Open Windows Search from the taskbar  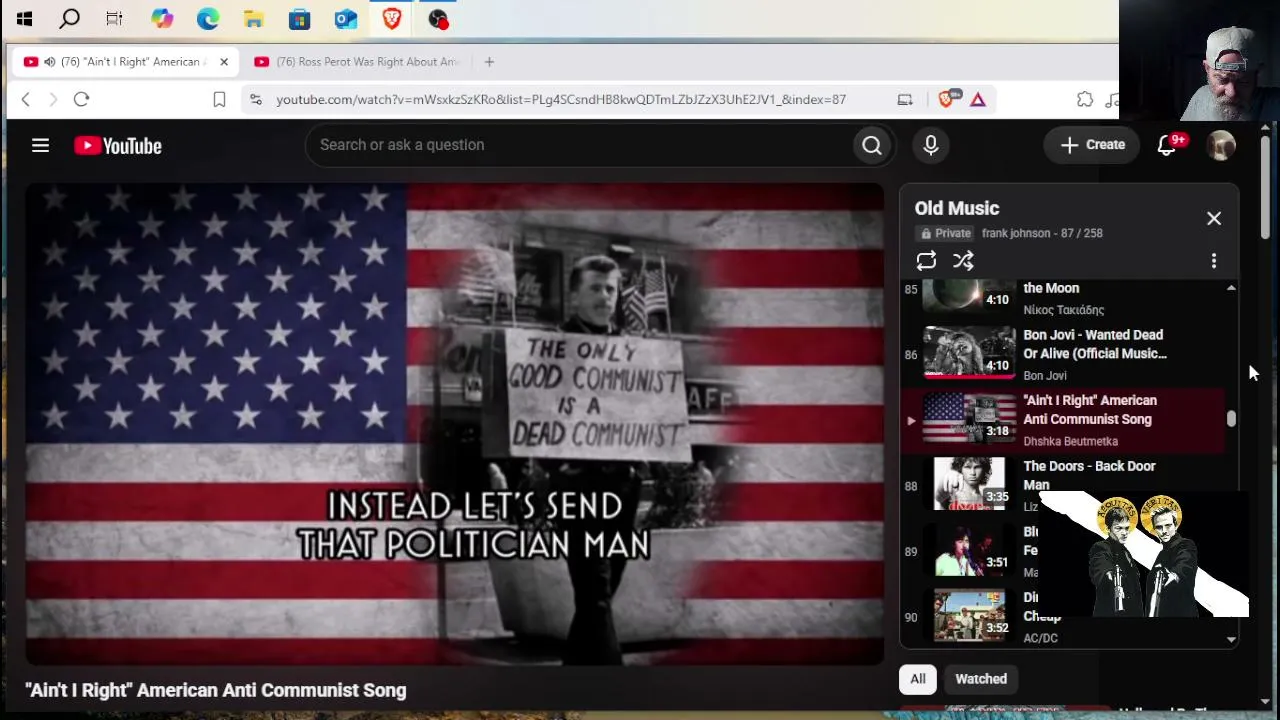pyautogui.click(x=69, y=18)
